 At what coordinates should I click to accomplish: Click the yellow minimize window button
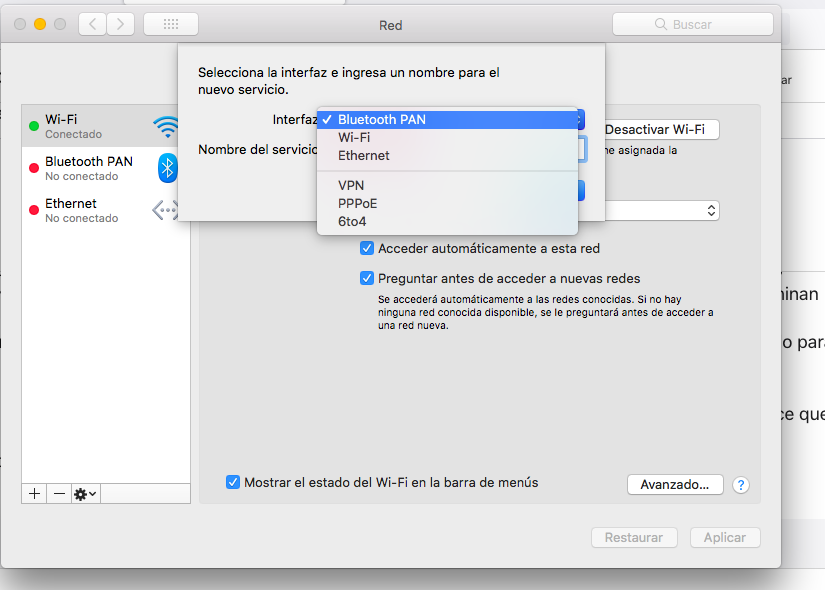[40, 24]
